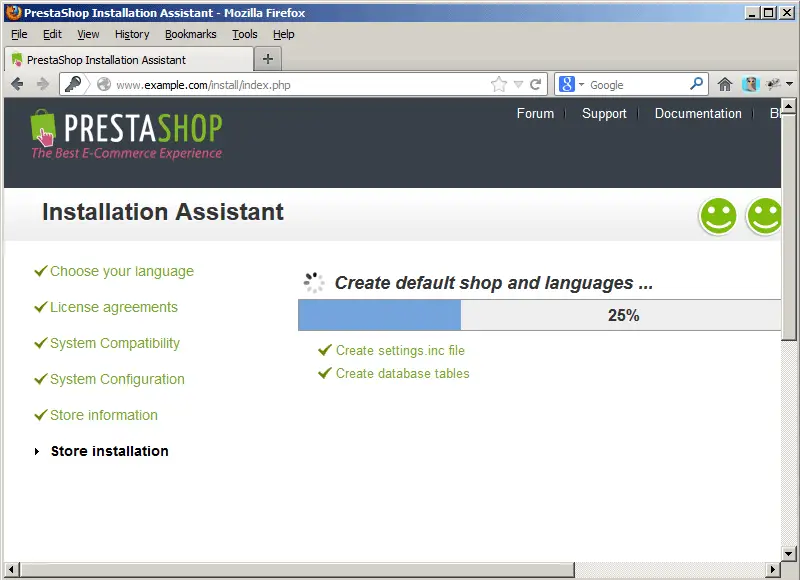Click the checkmark beside System Compatibility

pos(41,343)
